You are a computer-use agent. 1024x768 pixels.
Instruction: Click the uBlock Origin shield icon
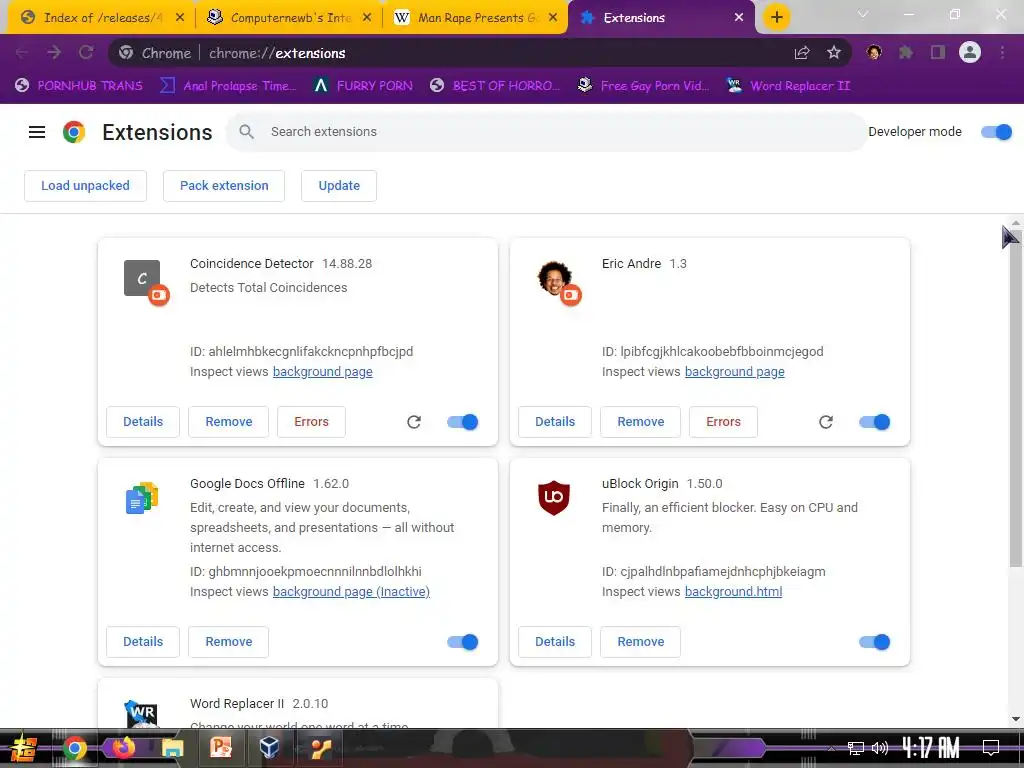[554, 498]
